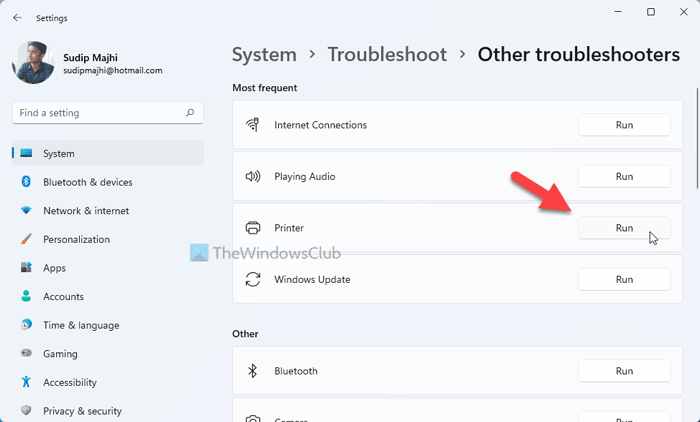The height and width of the screenshot is (422, 700).
Task: Open Personalization settings
Action: 108,239
